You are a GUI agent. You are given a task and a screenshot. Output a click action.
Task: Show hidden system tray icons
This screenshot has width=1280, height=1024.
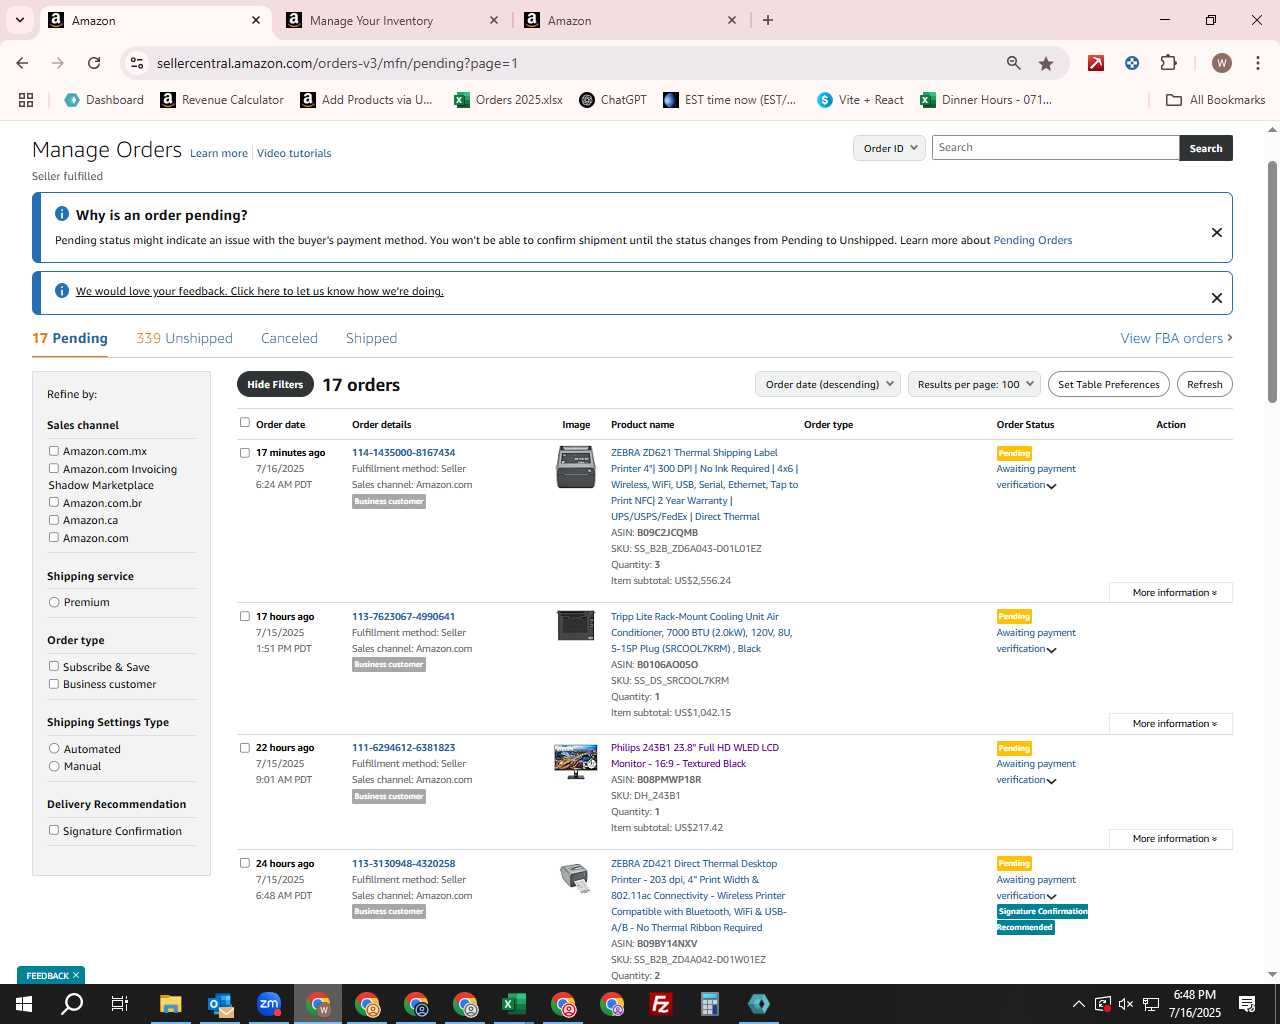tap(1078, 1004)
